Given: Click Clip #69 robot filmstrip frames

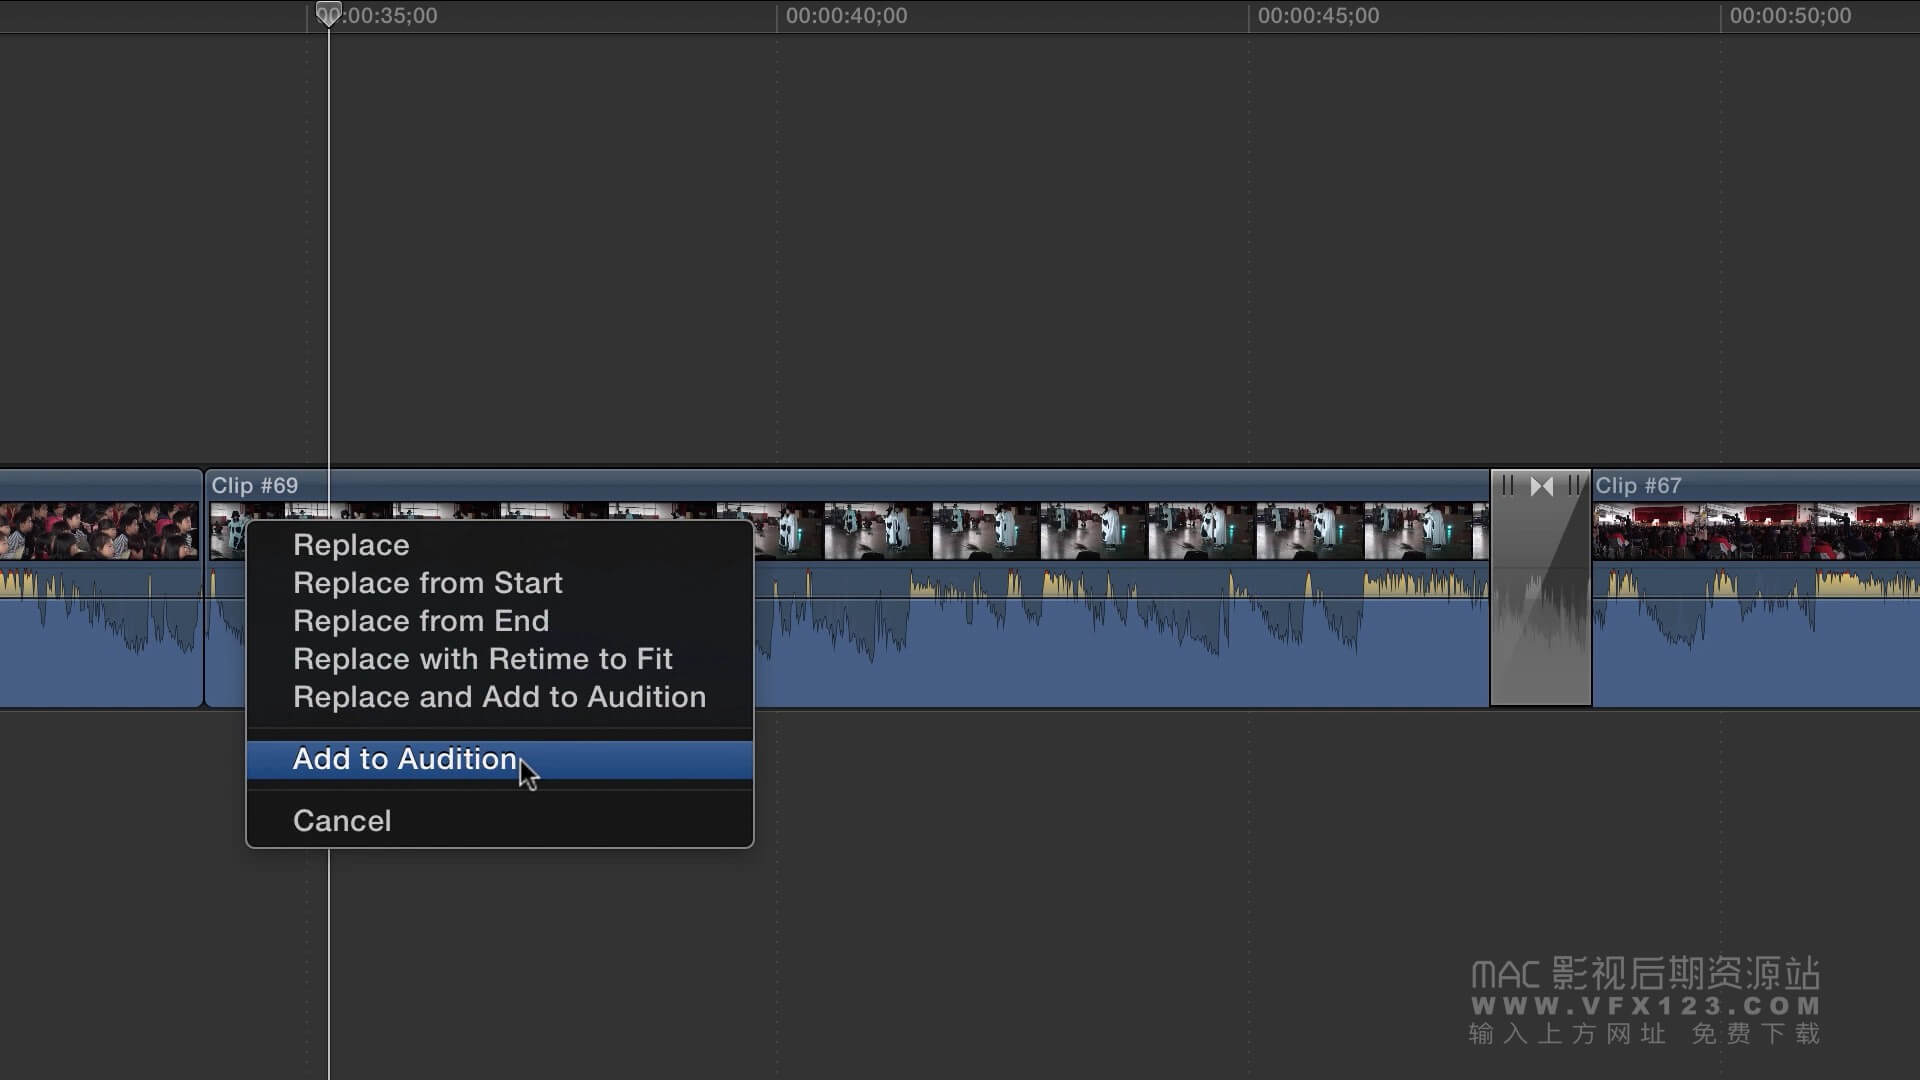Looking at the screenshot, I should (x=1120, y=531).
